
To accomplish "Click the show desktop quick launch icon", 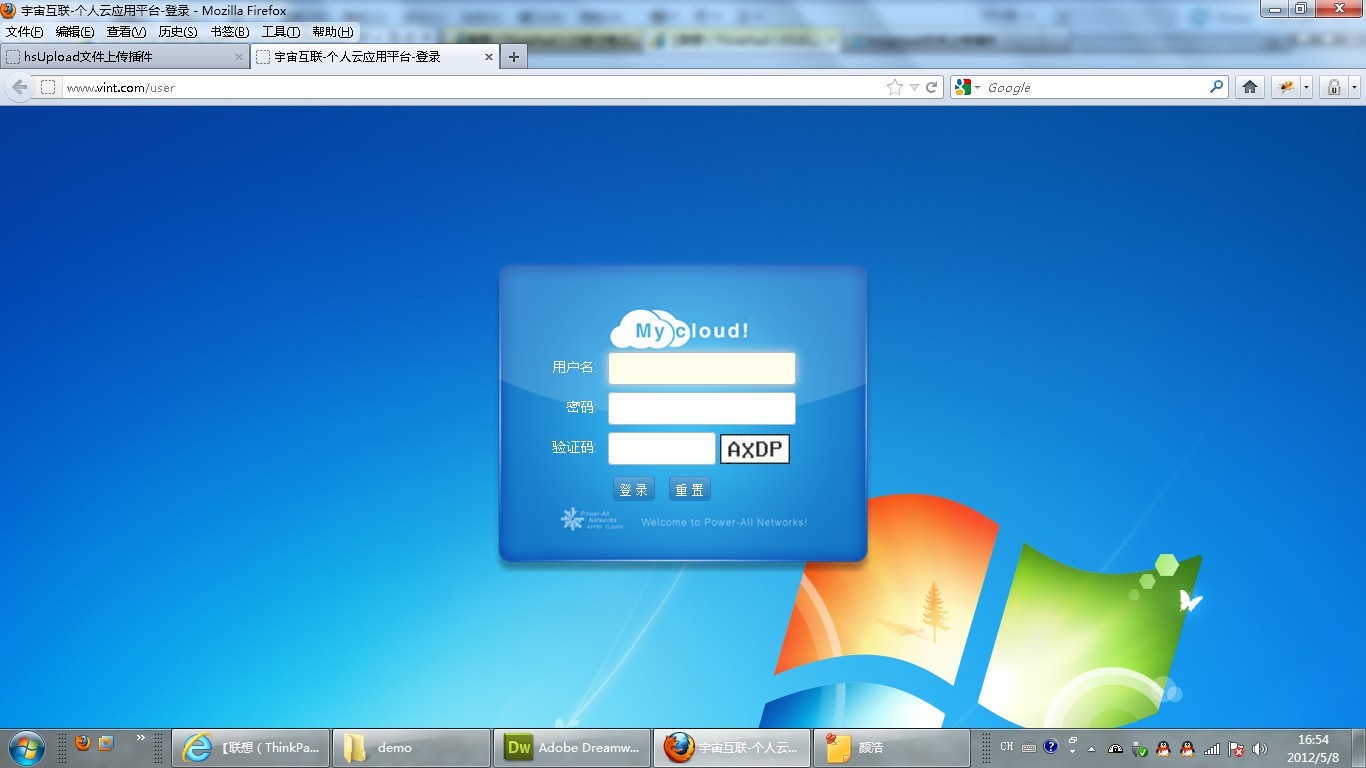I will [106, 743].
